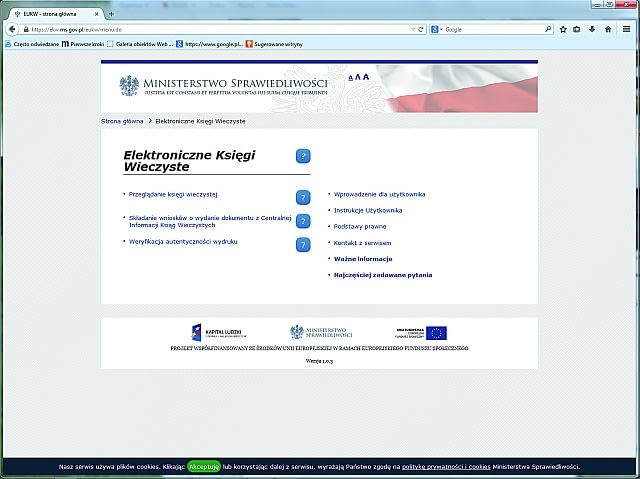Viewport: 640px width, 479px height.
Task: Open the Często odwiedzane bookmark
Action: point(32,44)
